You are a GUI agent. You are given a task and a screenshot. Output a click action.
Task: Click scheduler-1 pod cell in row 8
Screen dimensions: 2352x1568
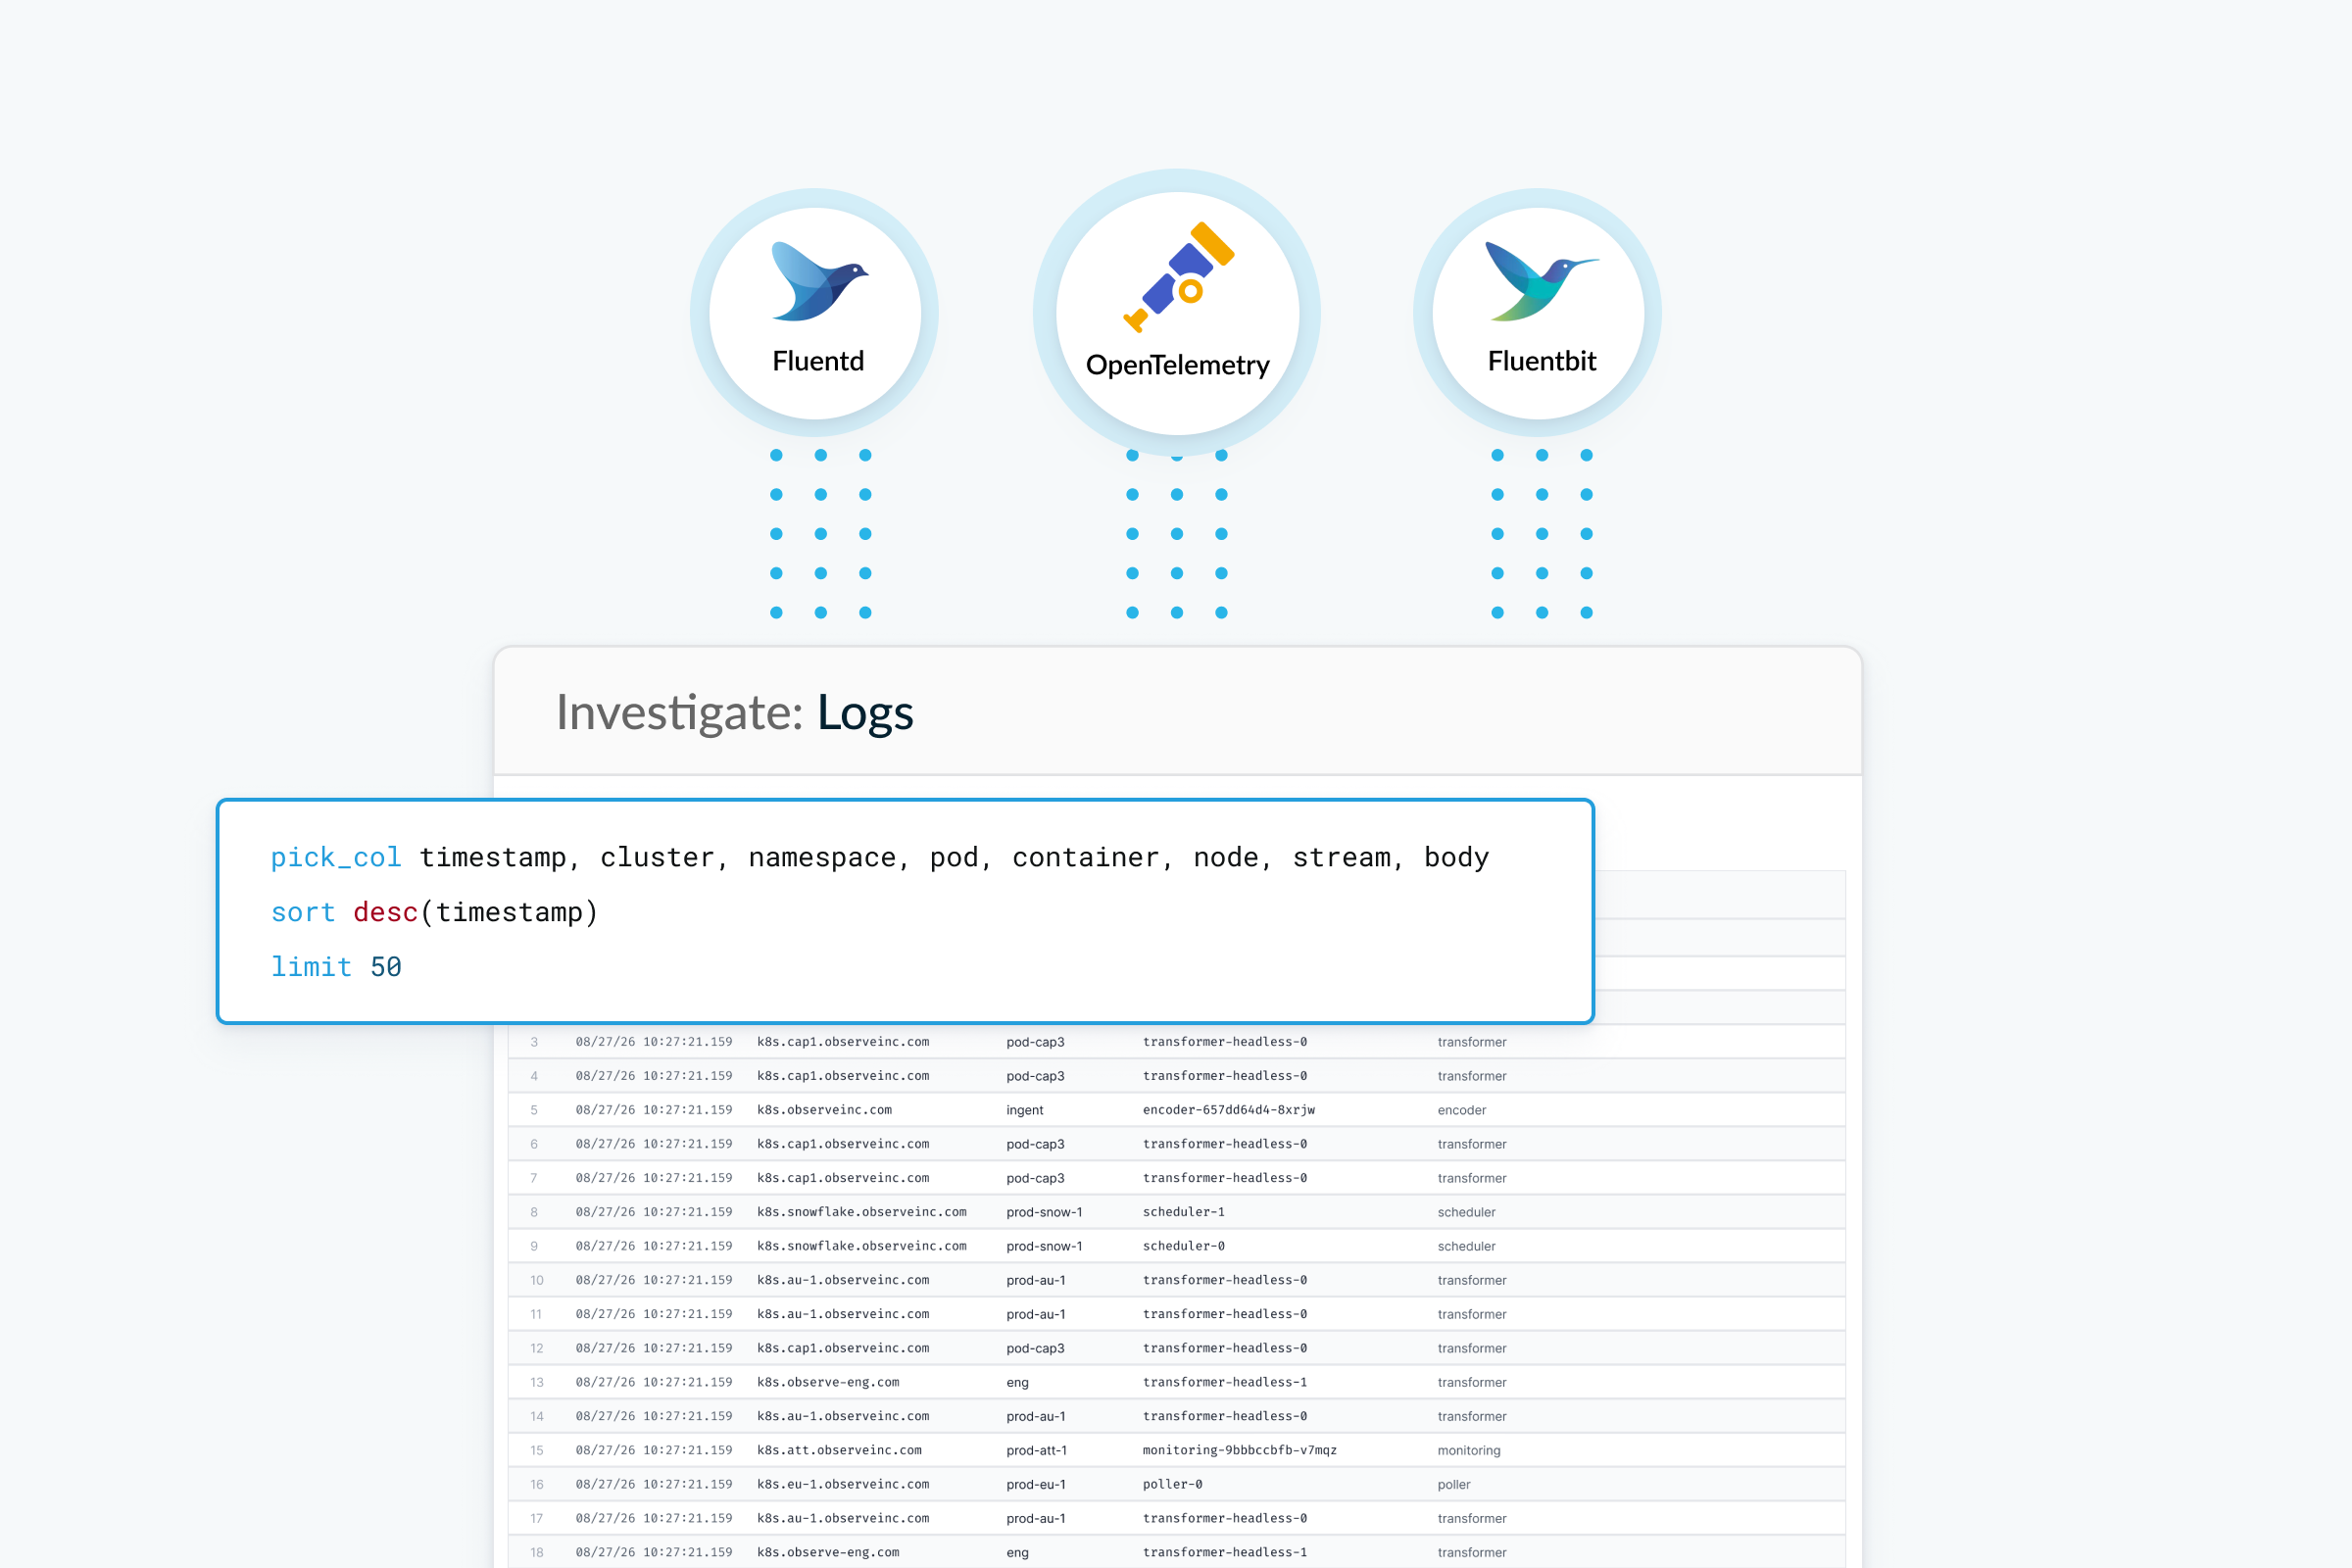[x=1184, y=1212]
